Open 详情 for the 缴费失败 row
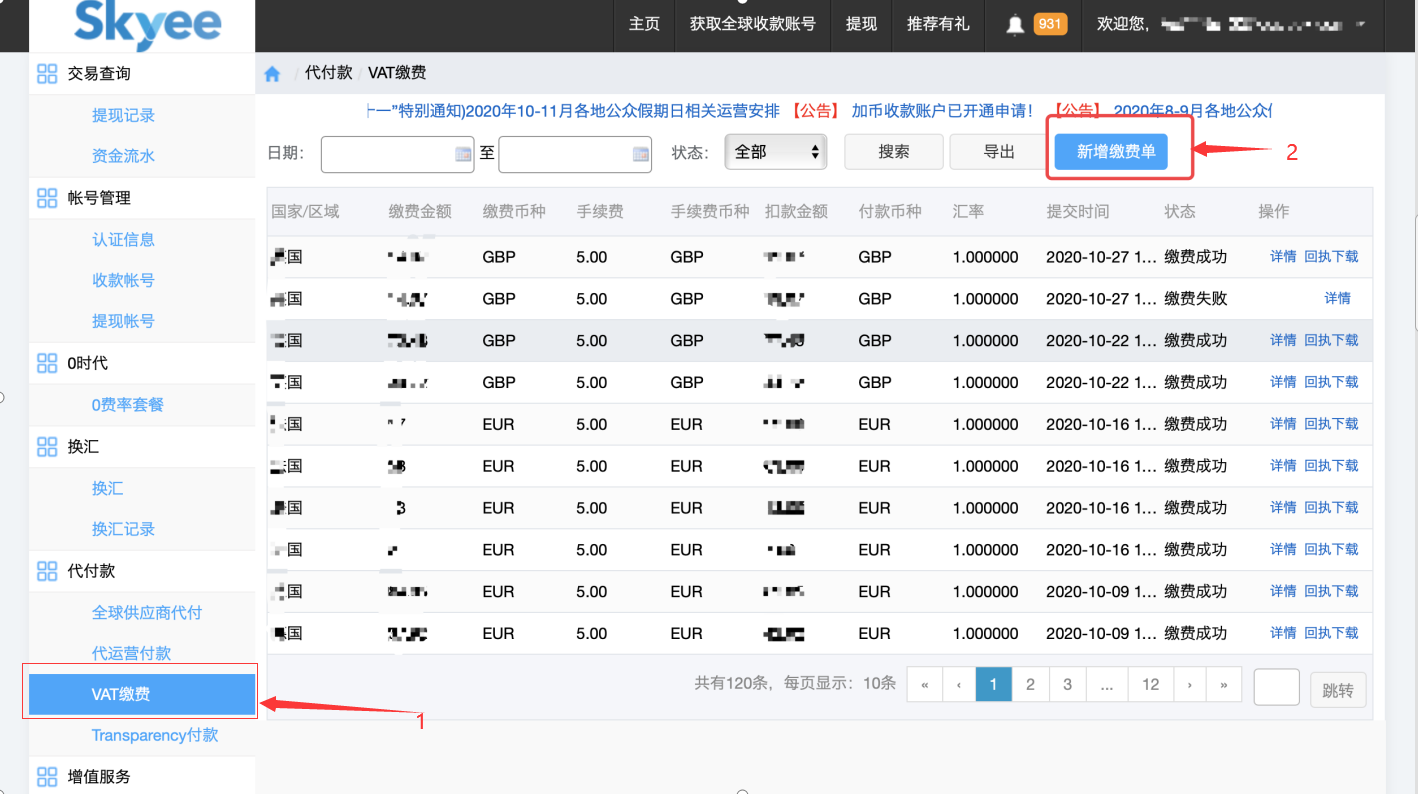 coord(1337,298)
